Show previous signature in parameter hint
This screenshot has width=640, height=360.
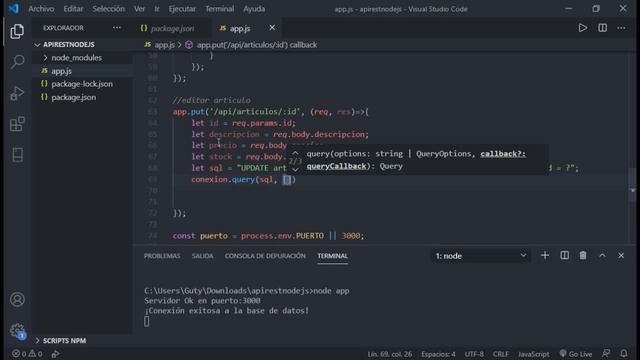[295, 153]
